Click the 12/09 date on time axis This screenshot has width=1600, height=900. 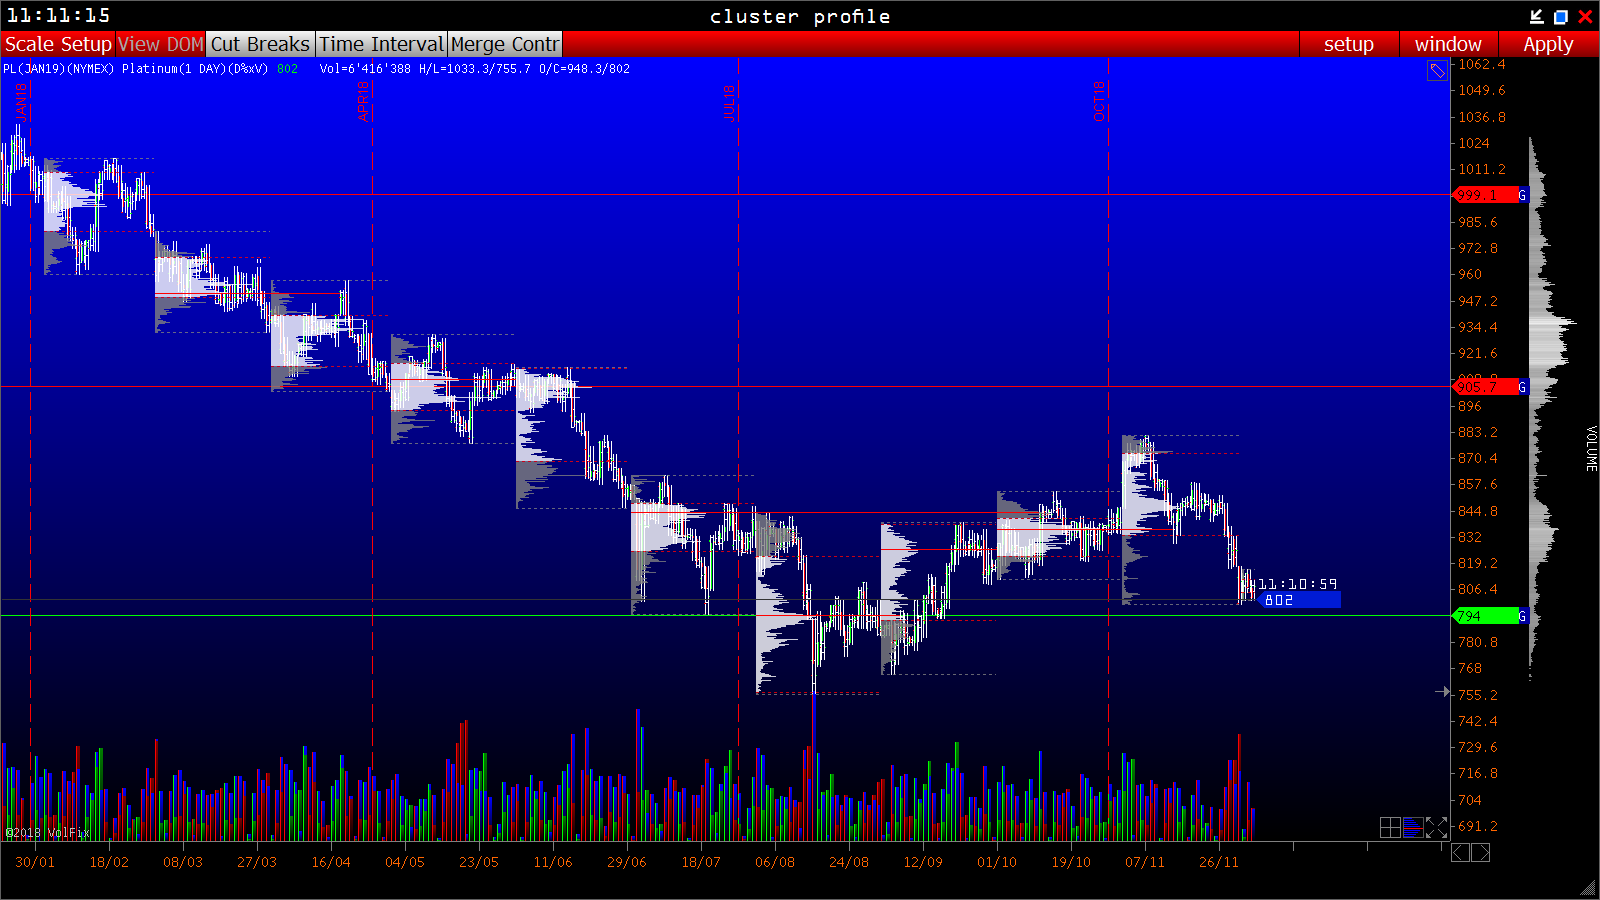pos(923,862)
